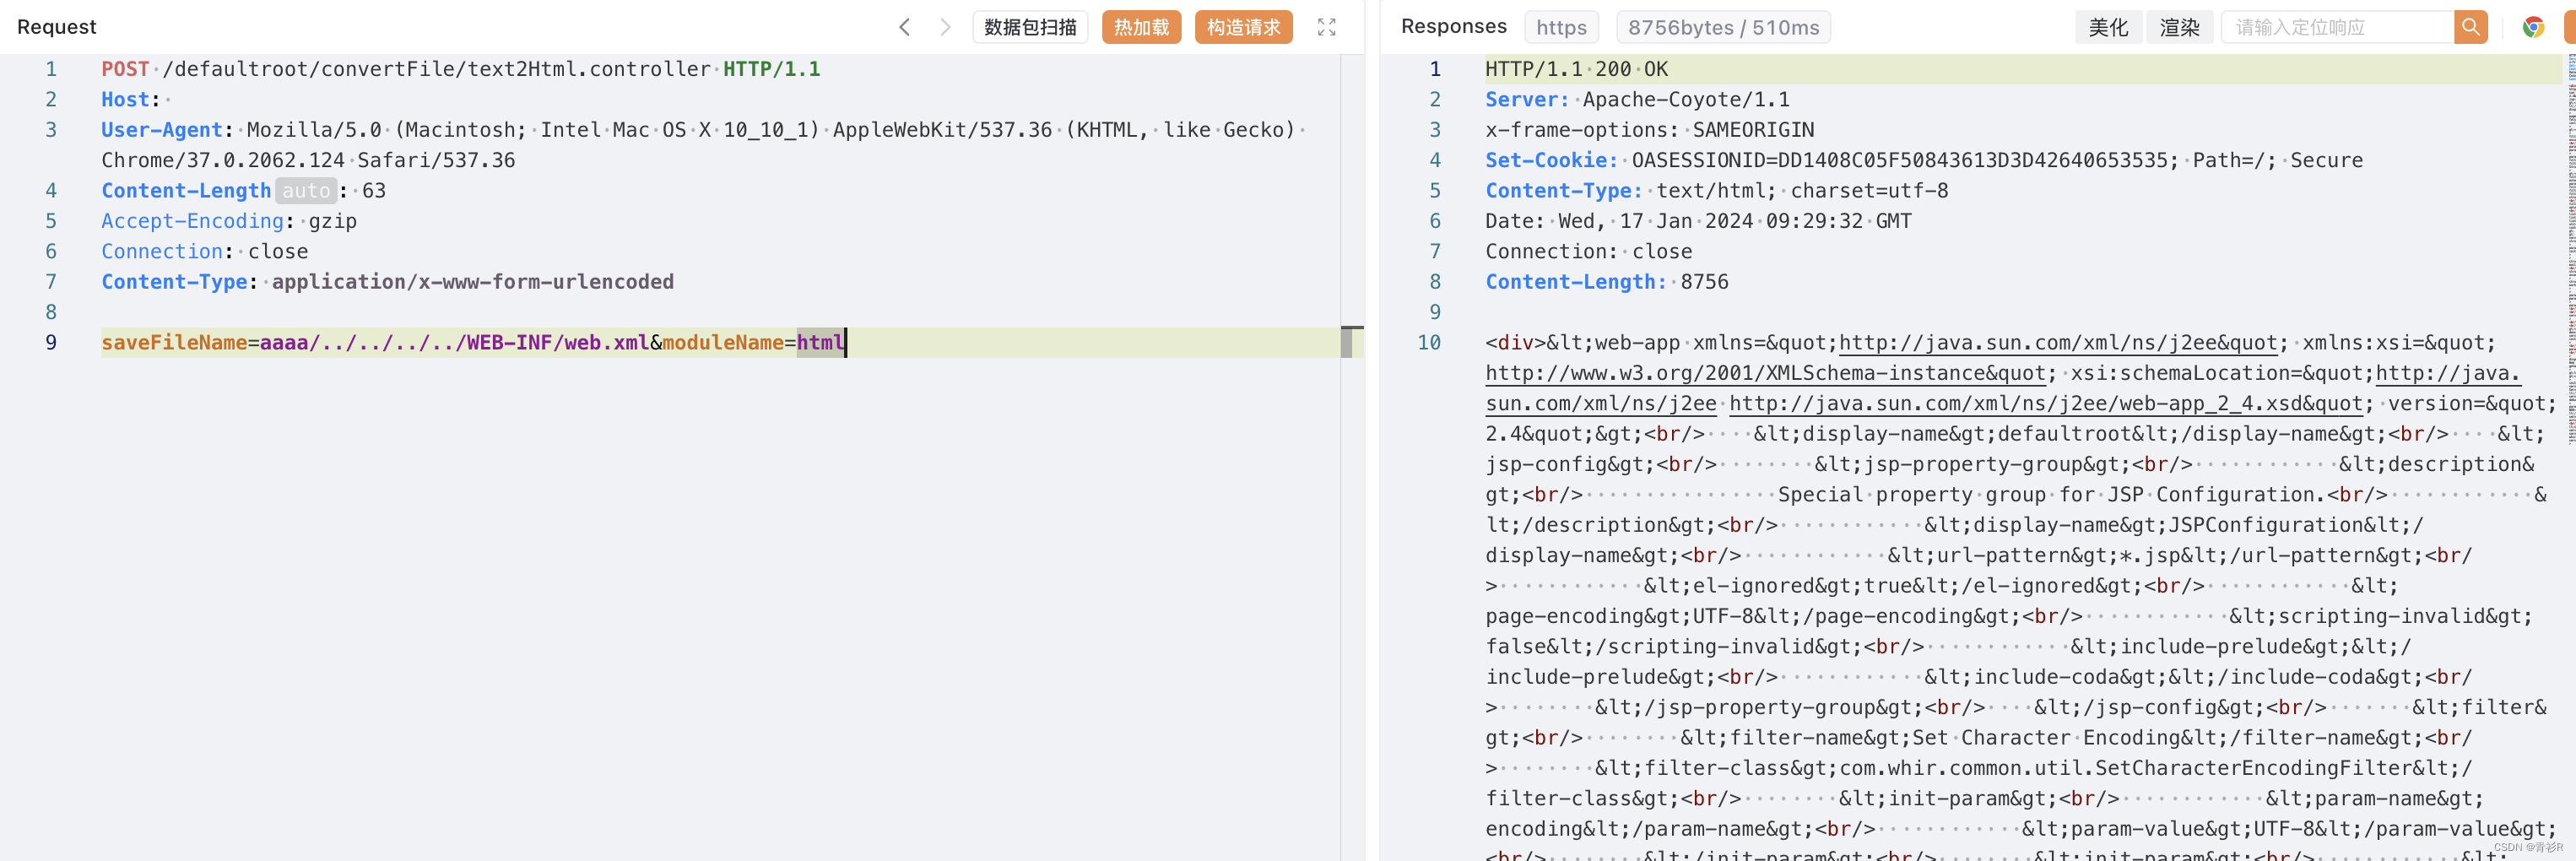This screenshot has height=861, width=2576.
Task: Click the 数据包扫描 packet scan button
Action: click(x=1030, y=27)
